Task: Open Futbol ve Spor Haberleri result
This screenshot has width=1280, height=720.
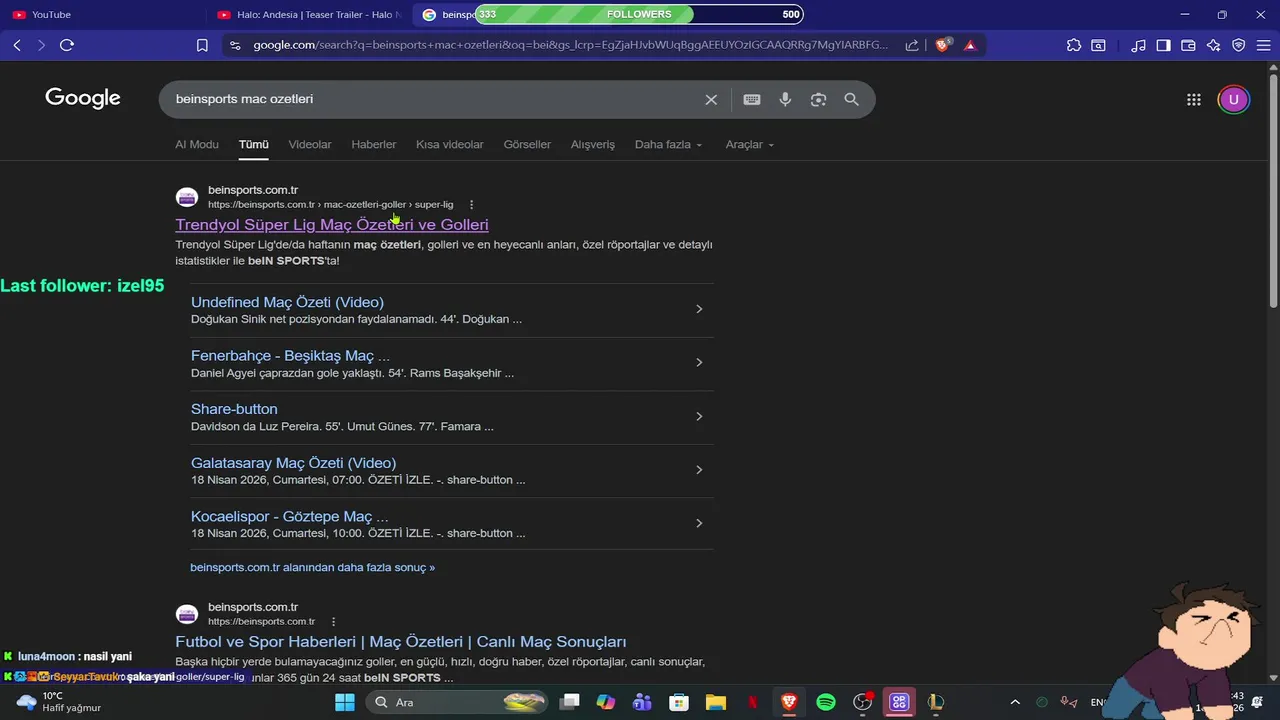Action: (x=401, y=641)
